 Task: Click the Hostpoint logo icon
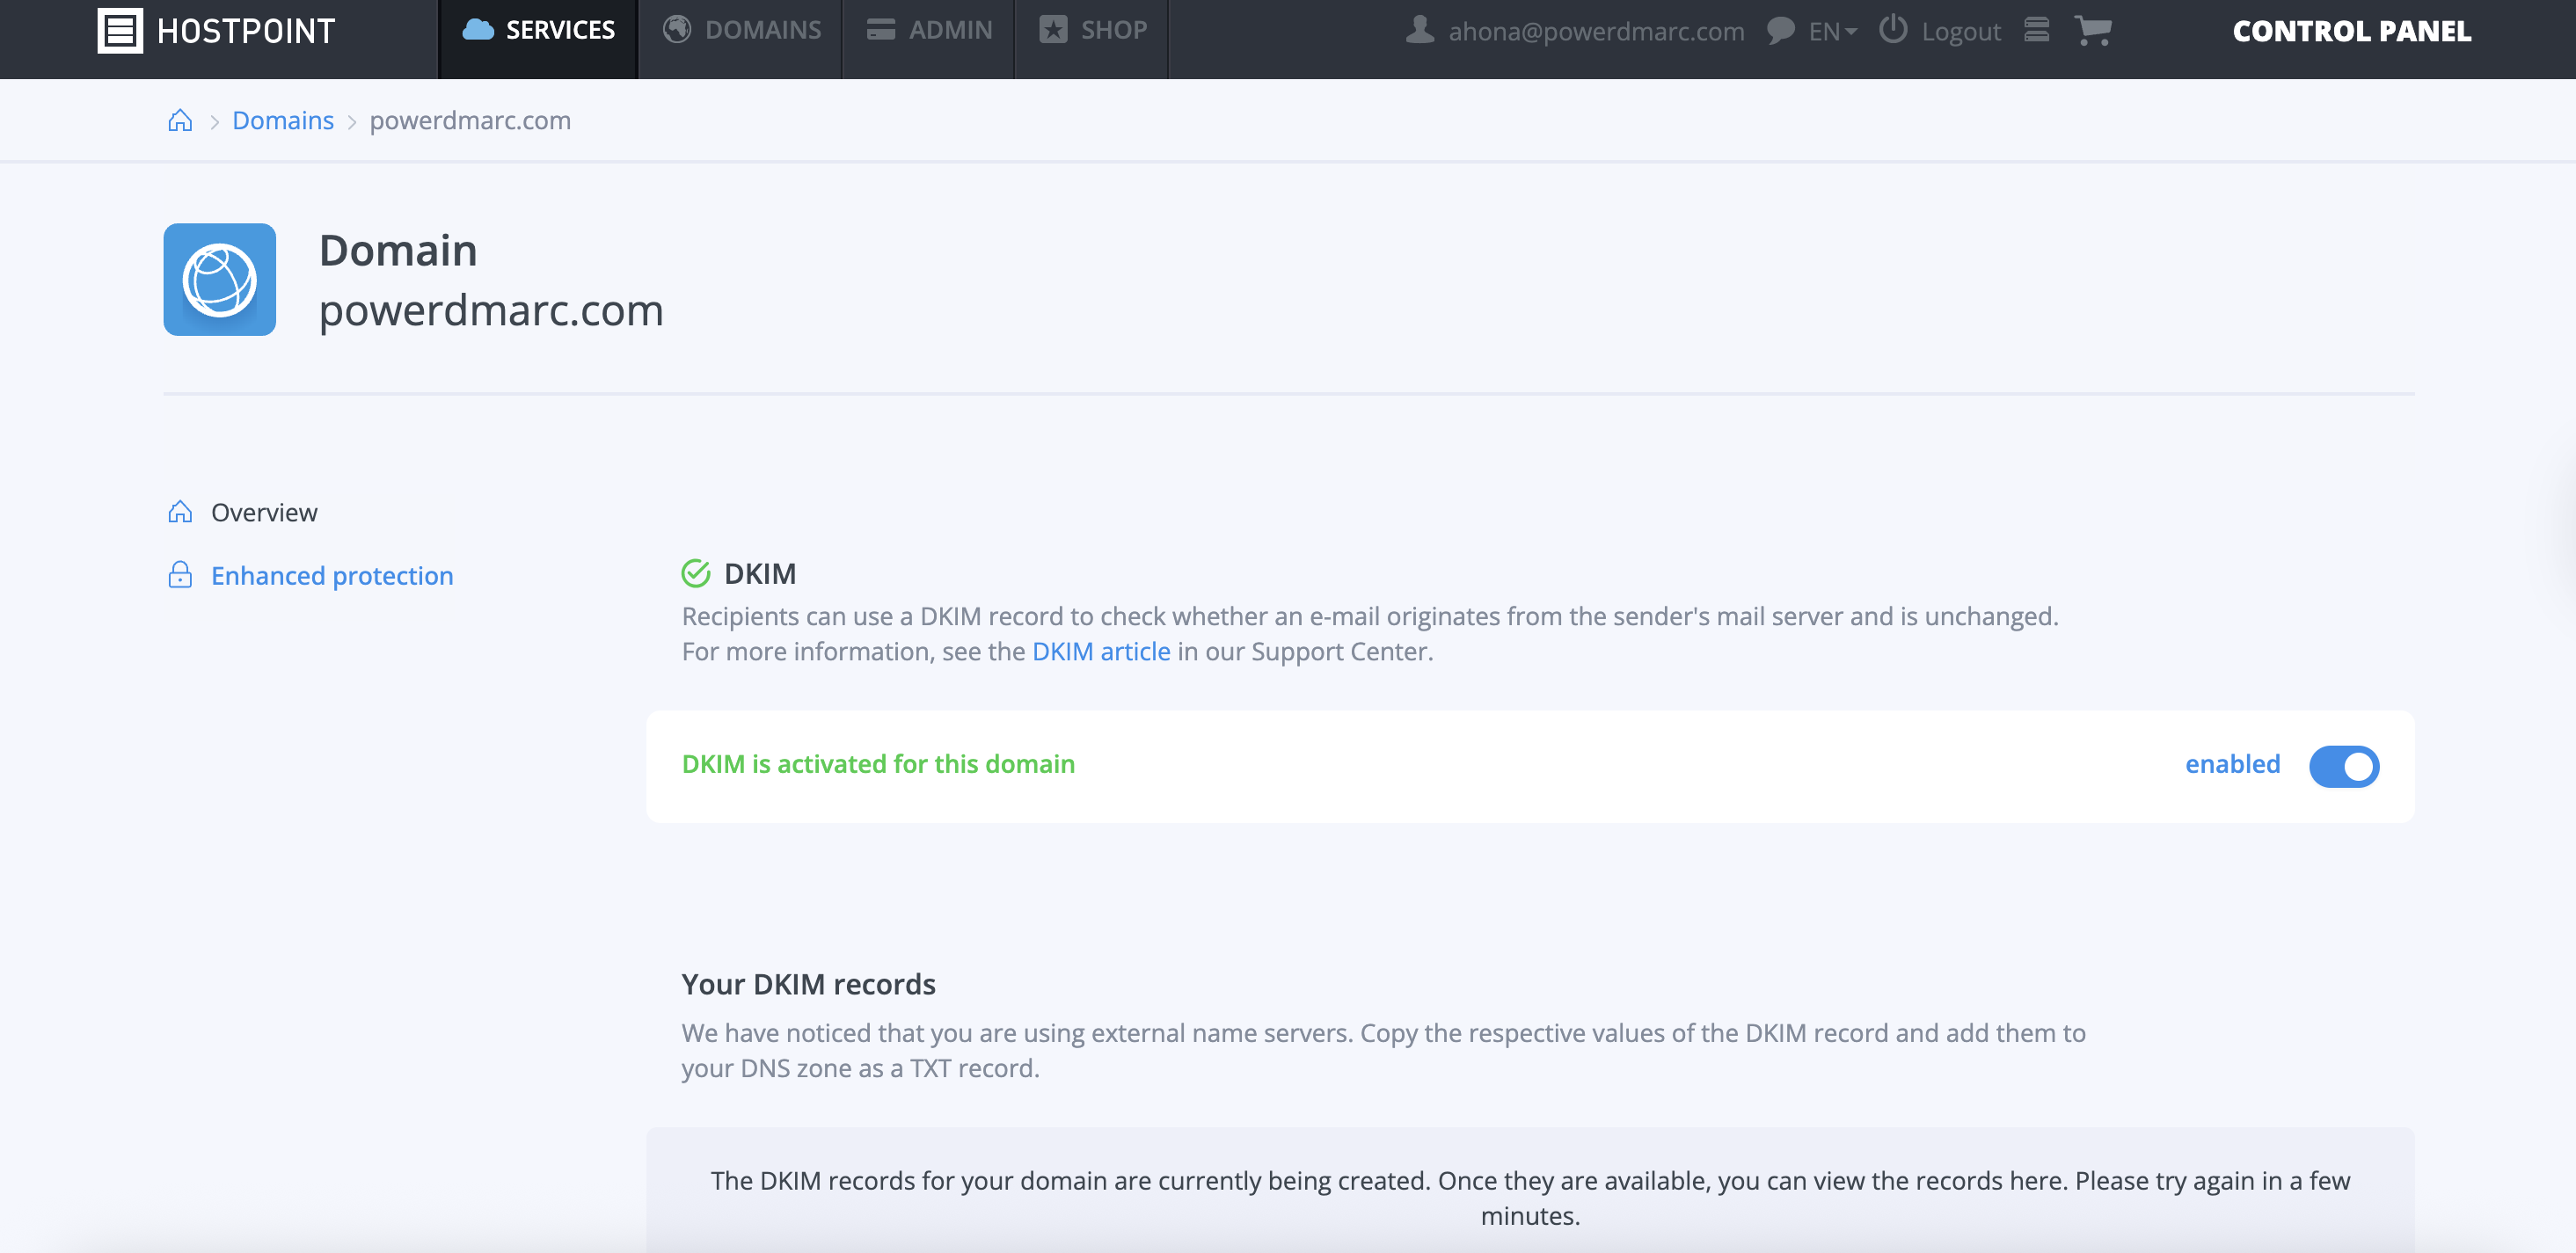point(120,31)
